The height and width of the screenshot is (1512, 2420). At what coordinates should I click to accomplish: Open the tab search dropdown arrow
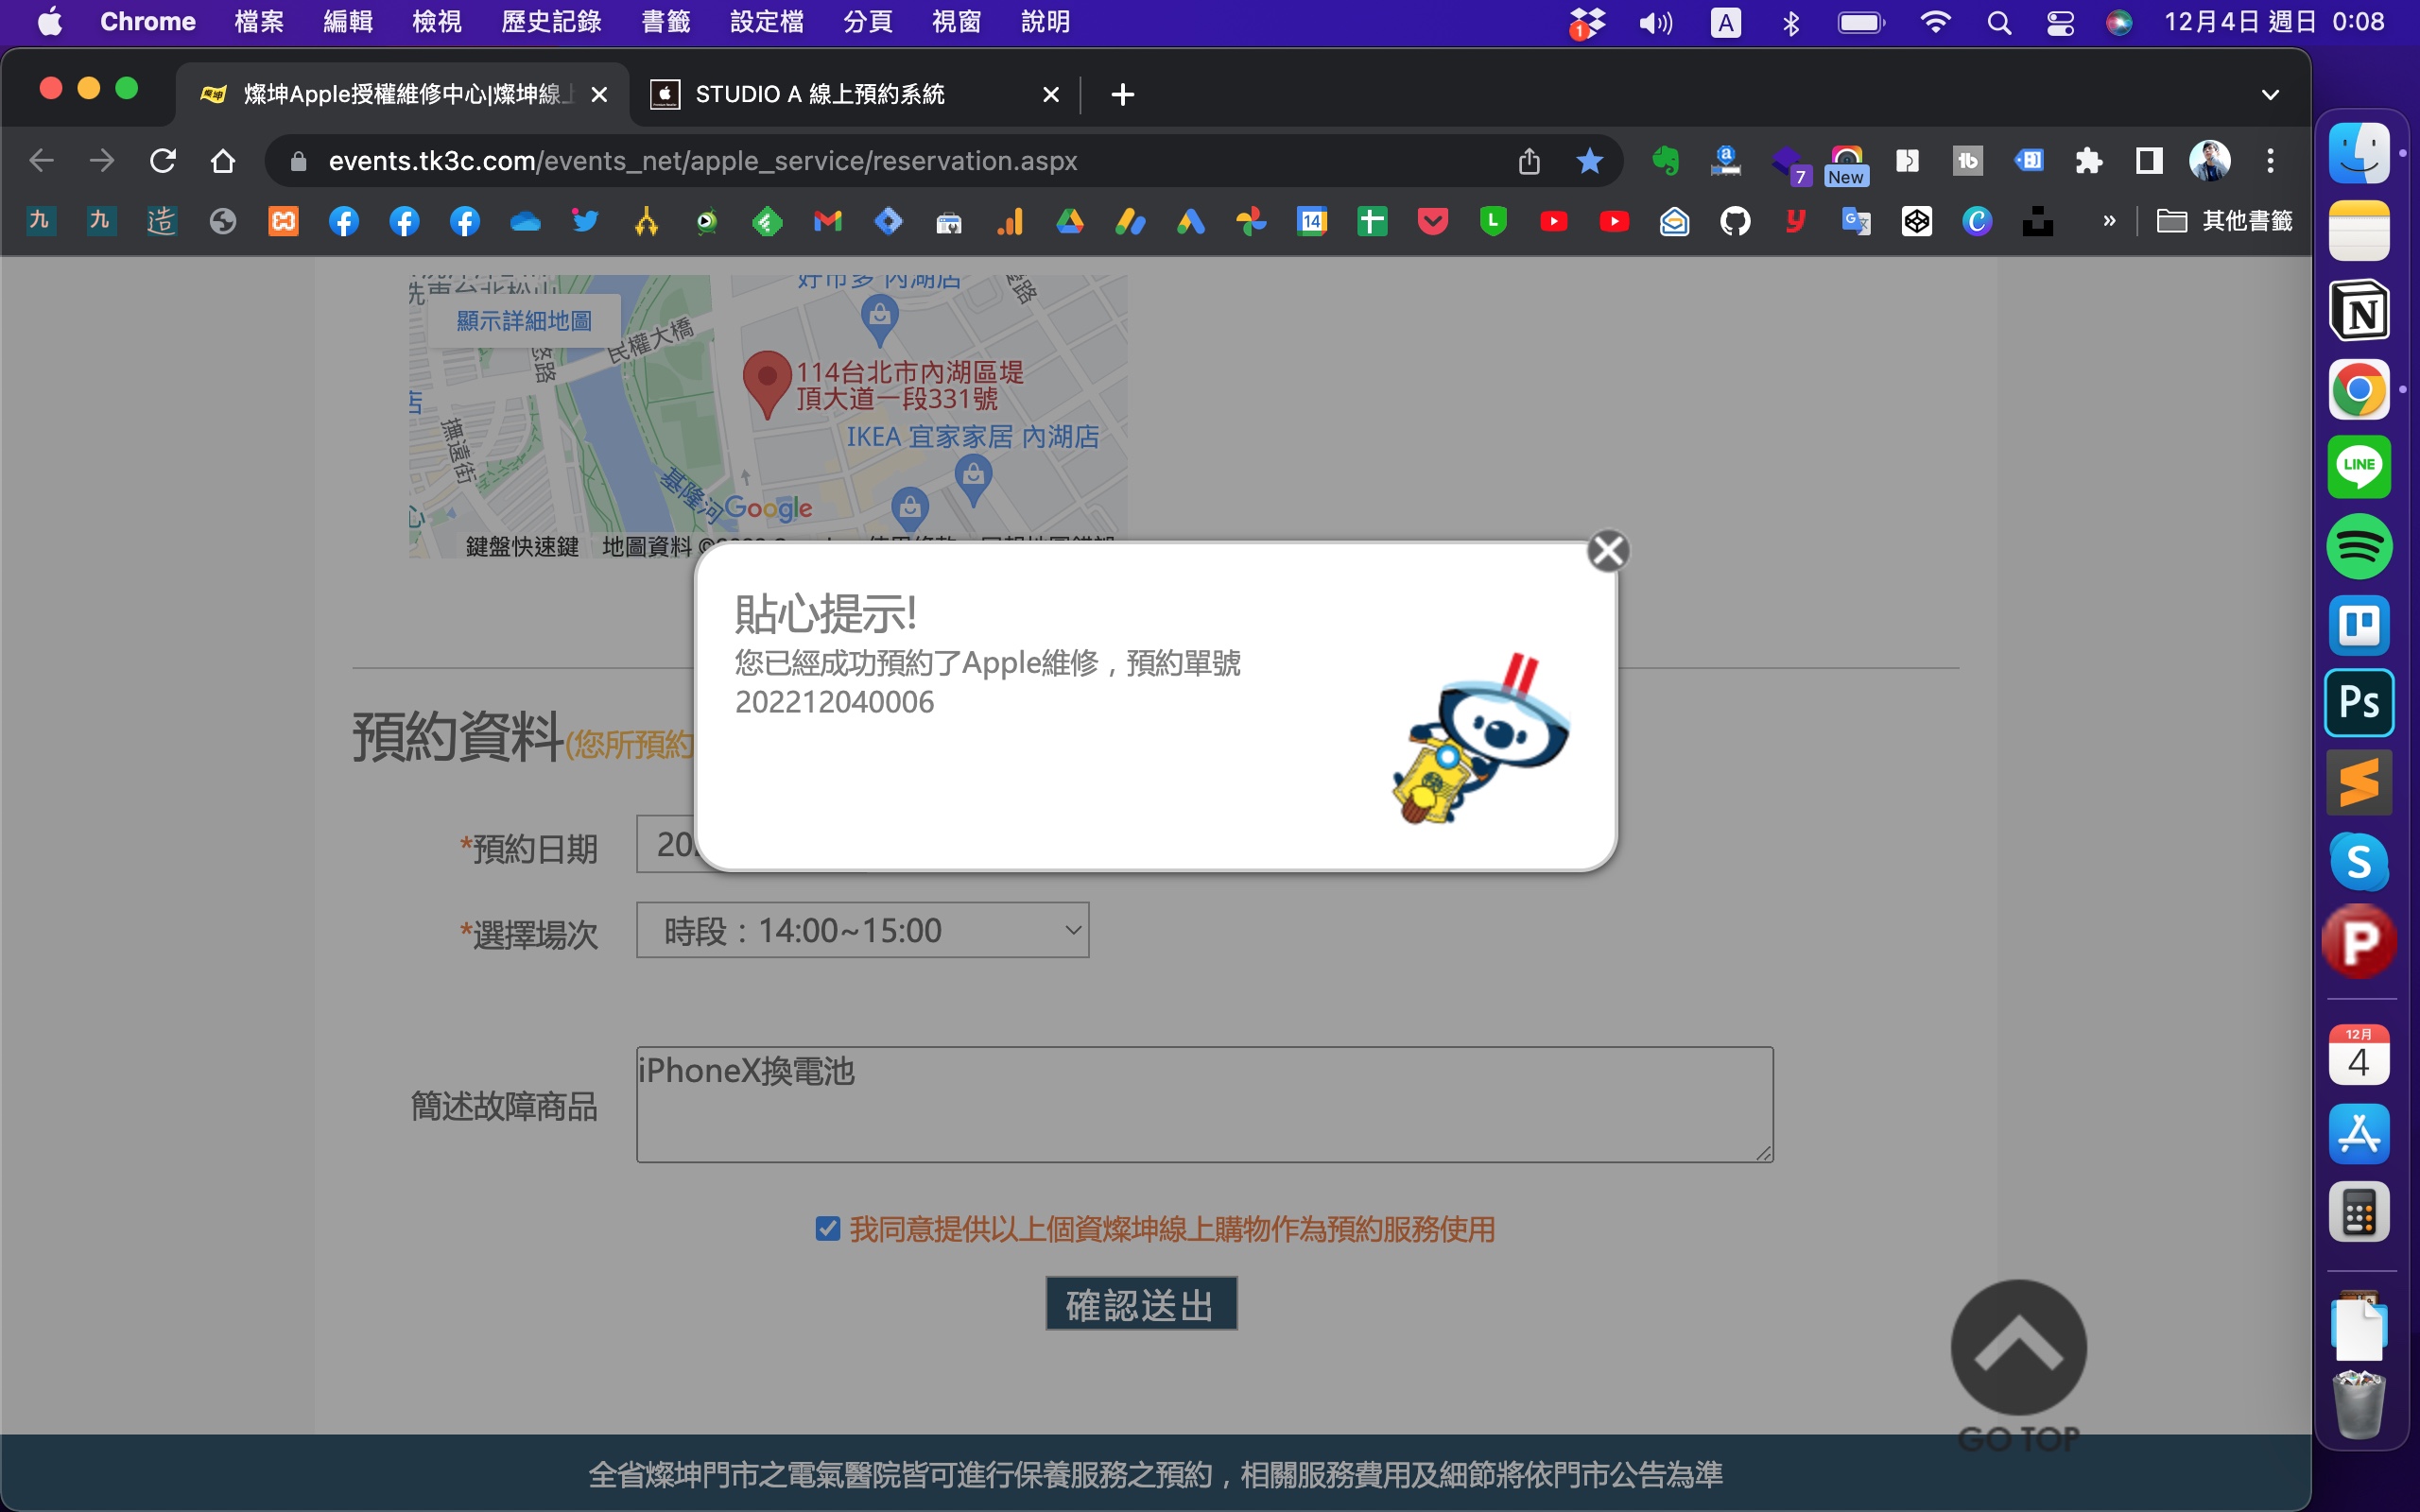click(2270, 94)
